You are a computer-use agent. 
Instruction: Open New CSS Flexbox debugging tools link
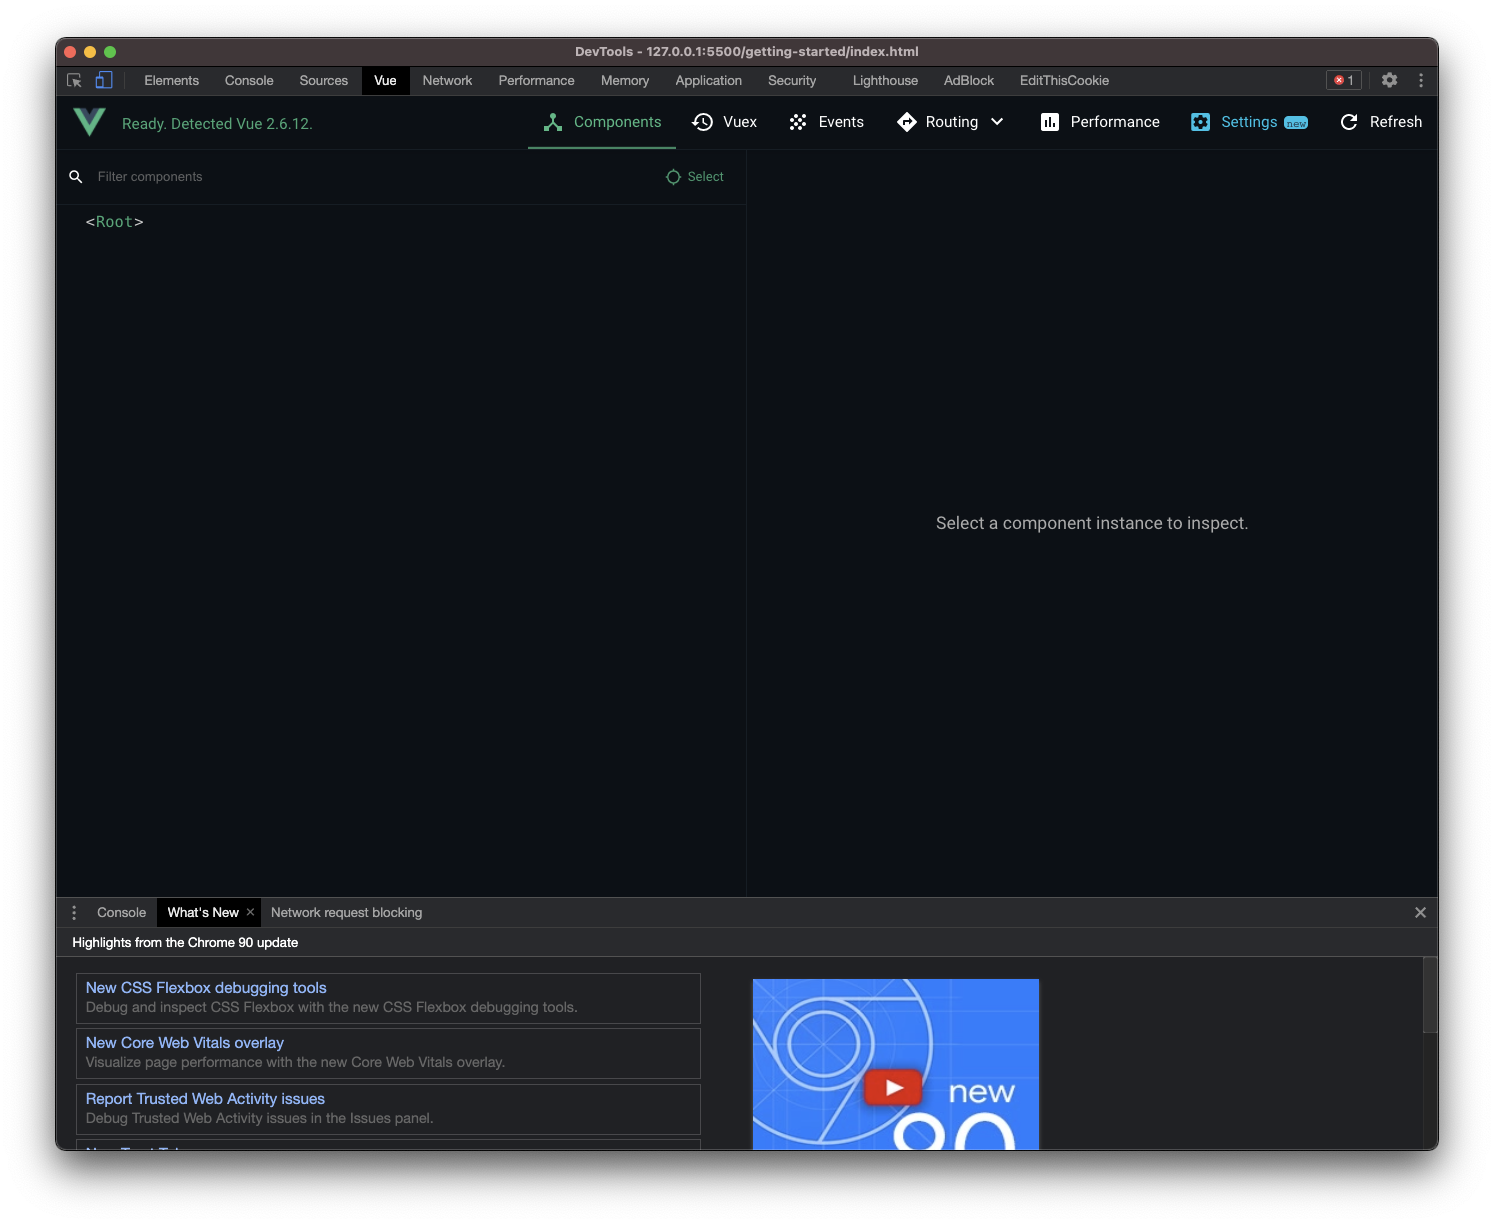coord(206,988)
